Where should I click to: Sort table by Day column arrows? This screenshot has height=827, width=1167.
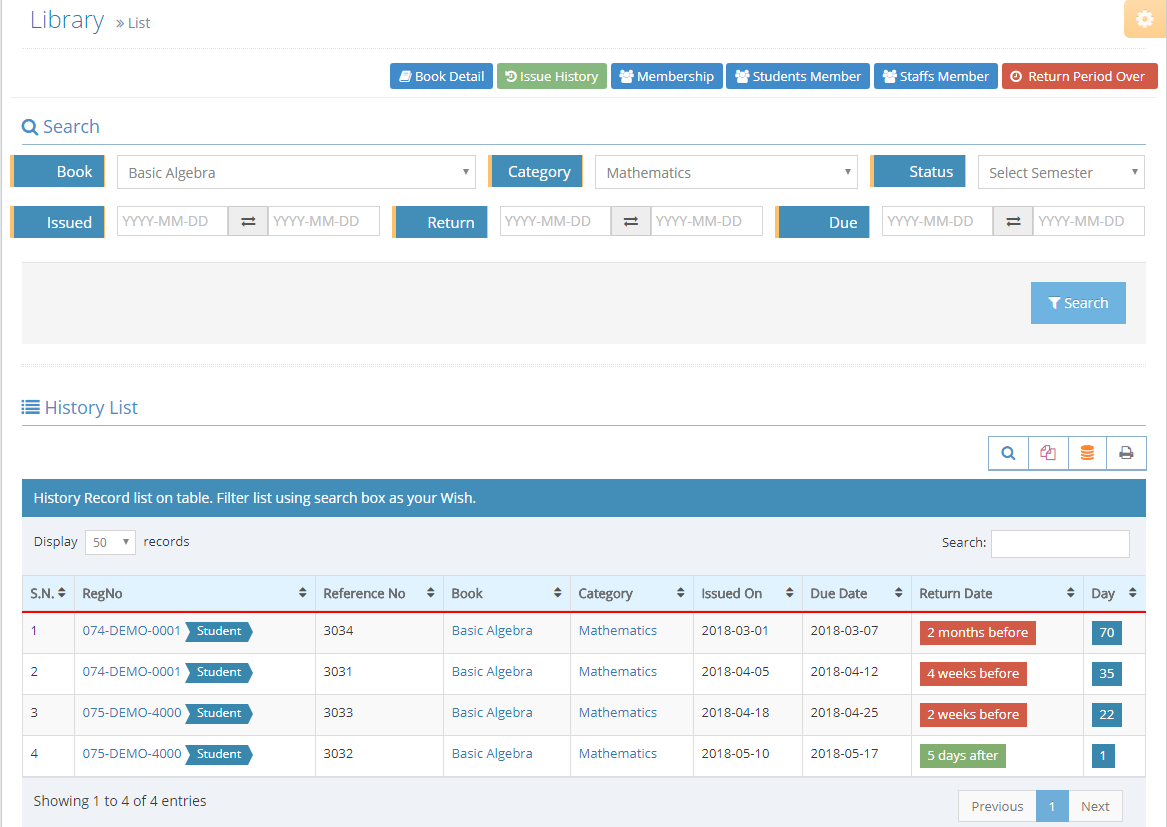pos(1132,593)
